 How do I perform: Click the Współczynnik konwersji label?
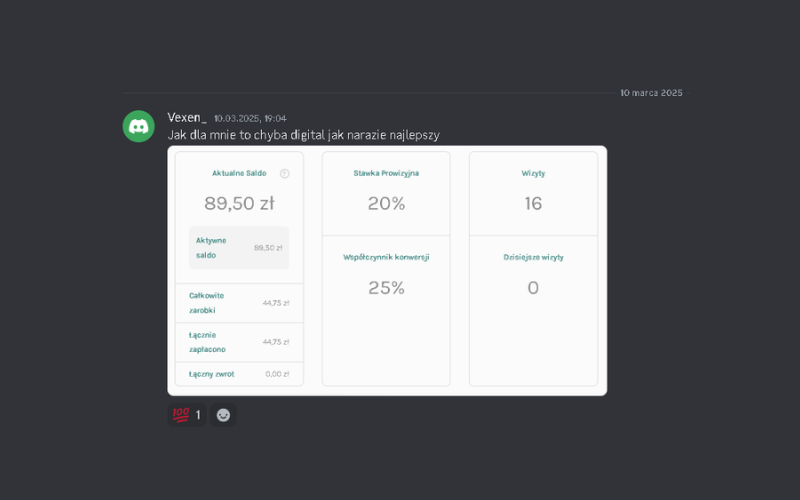coord(386,257)
